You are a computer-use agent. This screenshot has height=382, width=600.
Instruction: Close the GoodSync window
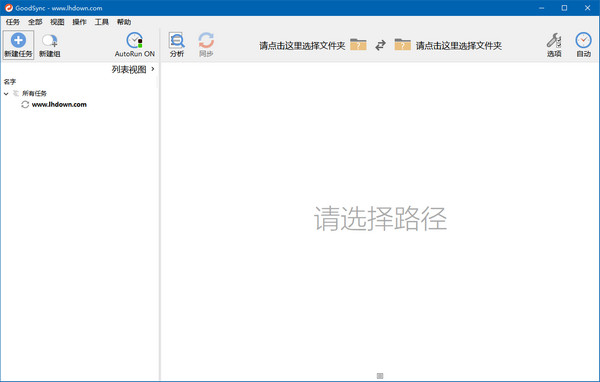tap(587, 8)
